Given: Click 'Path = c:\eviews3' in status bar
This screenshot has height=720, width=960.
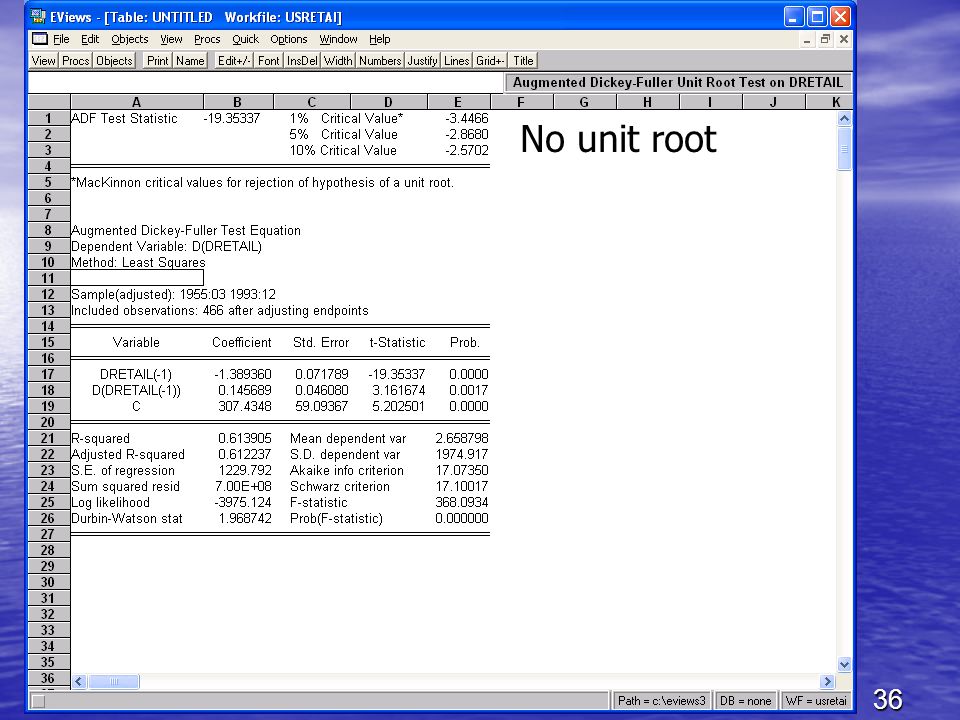Looking at the screenshot, I should coord(662,700).
